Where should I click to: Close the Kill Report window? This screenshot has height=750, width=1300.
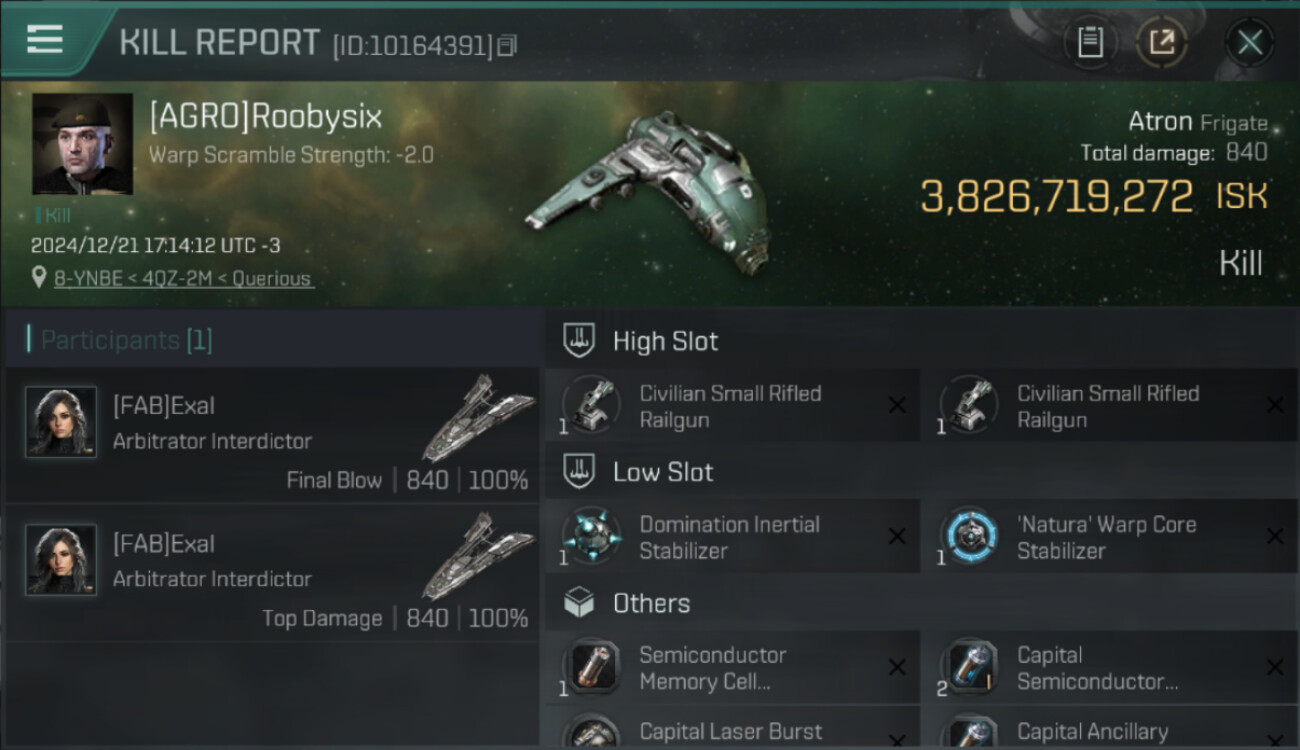(1250, 42)
